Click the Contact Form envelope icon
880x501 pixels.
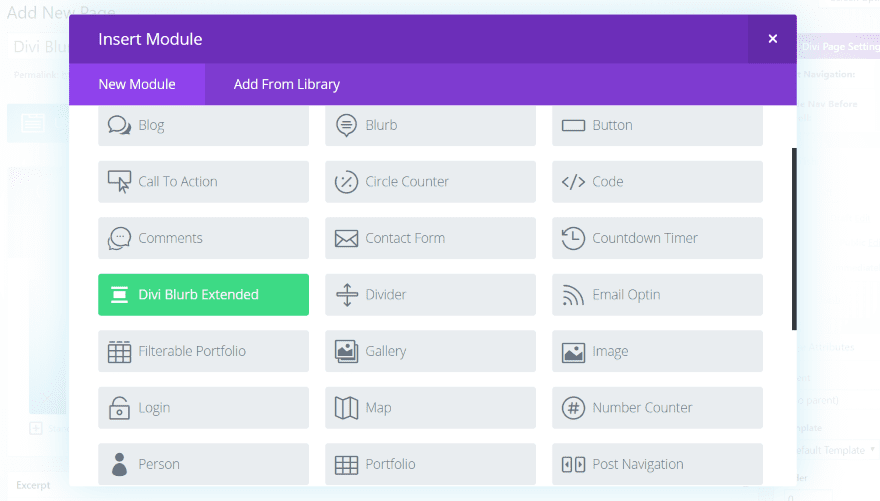click(347, 238)
